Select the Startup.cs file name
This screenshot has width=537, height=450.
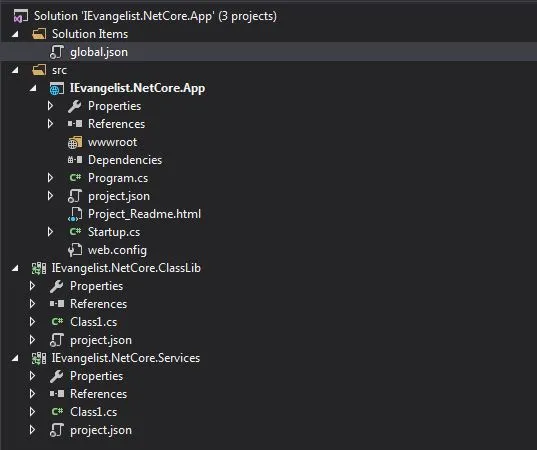point(114,232)
